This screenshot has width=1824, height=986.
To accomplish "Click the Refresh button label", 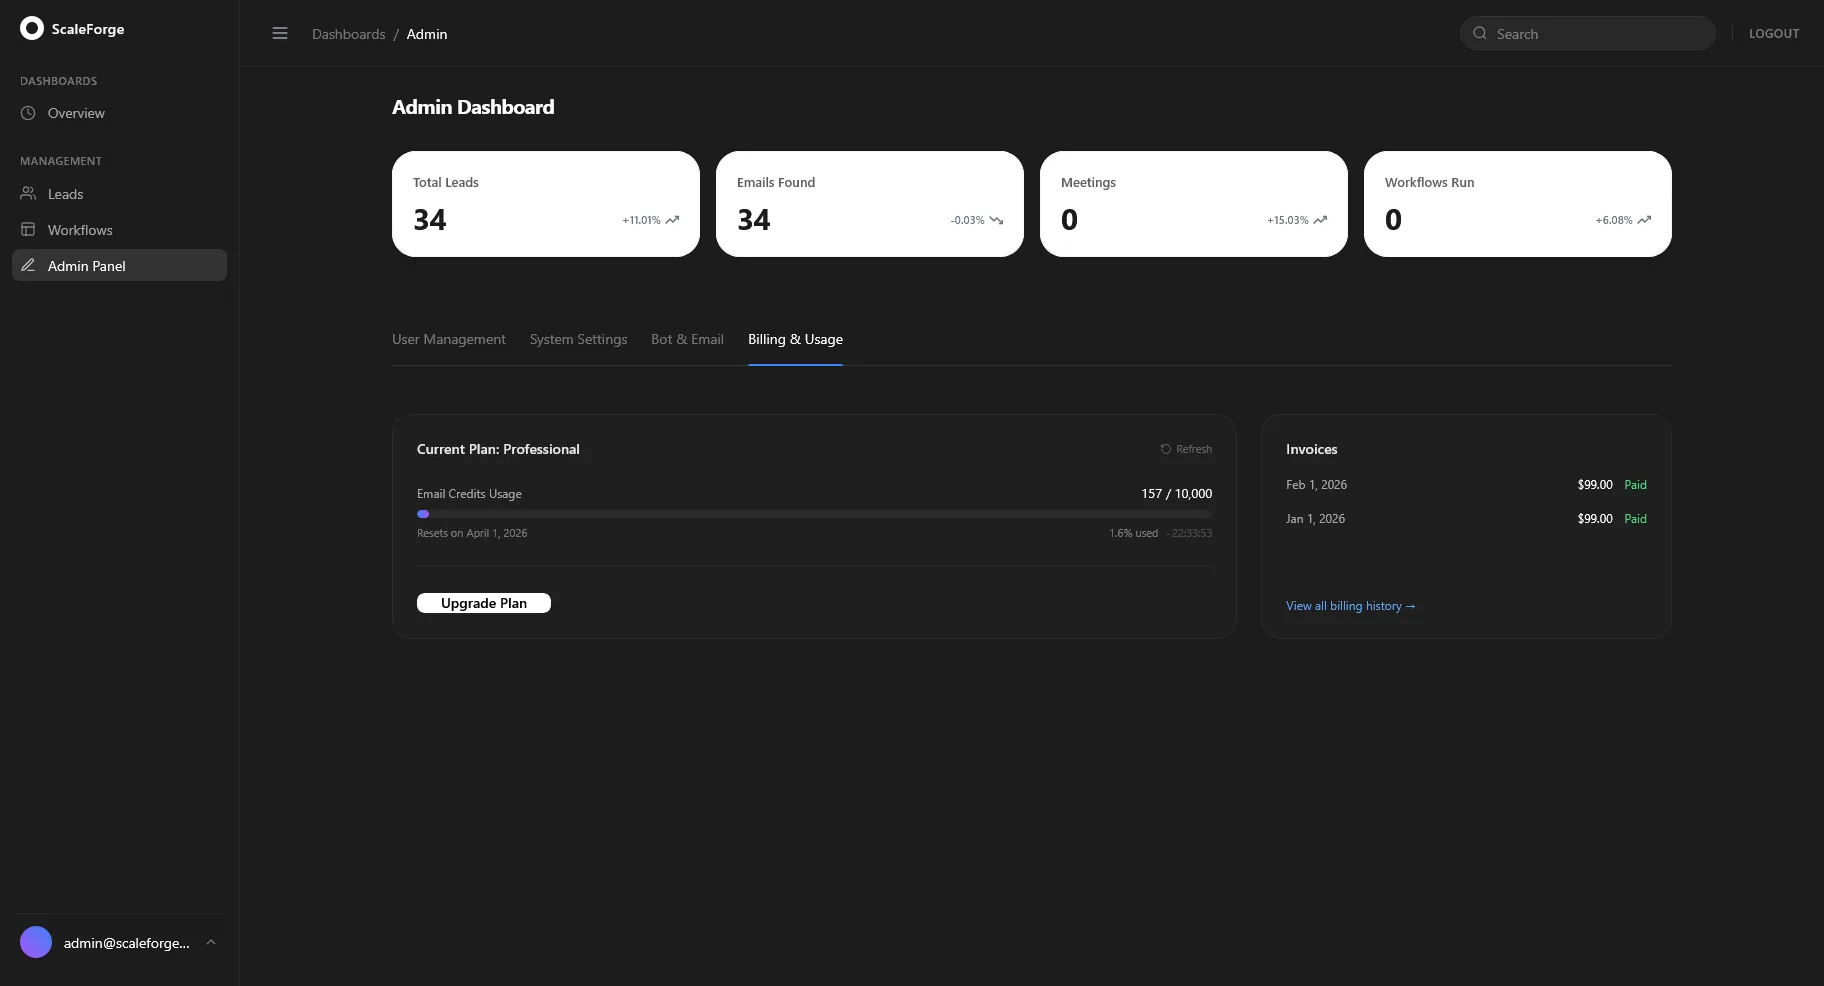I will 1194,449.
